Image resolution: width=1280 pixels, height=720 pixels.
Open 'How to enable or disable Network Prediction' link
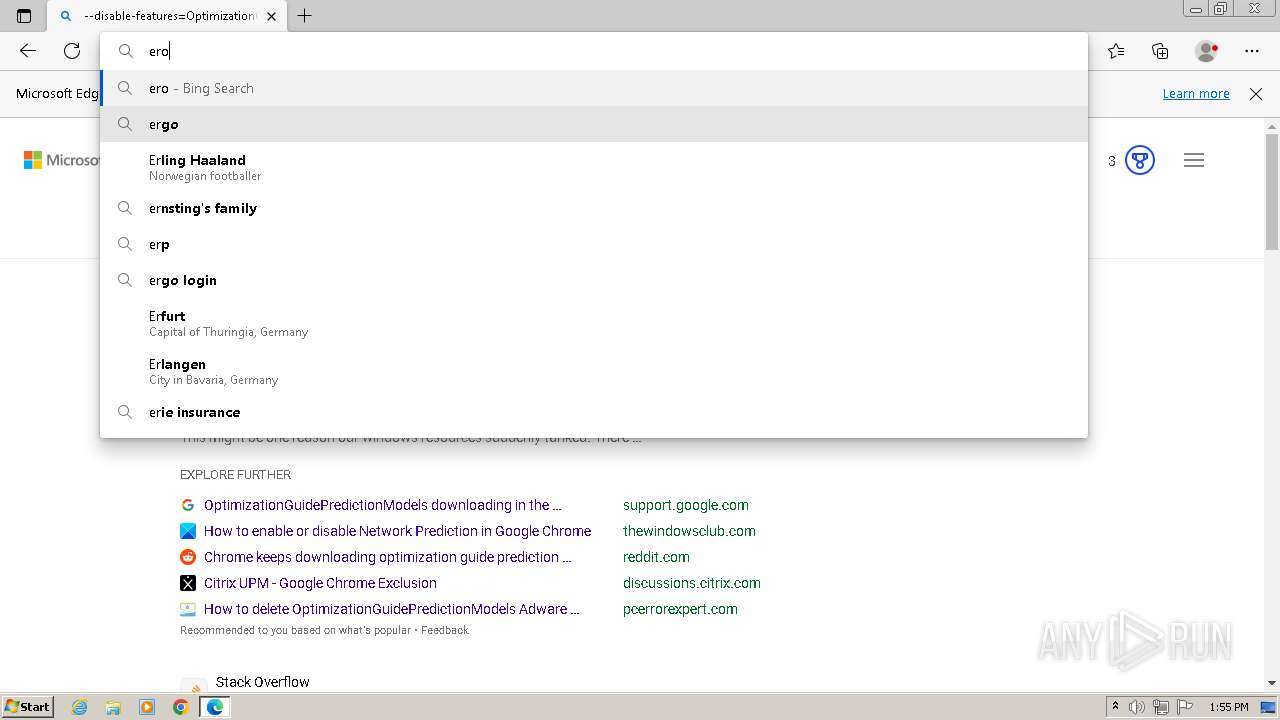click(397, 531)
